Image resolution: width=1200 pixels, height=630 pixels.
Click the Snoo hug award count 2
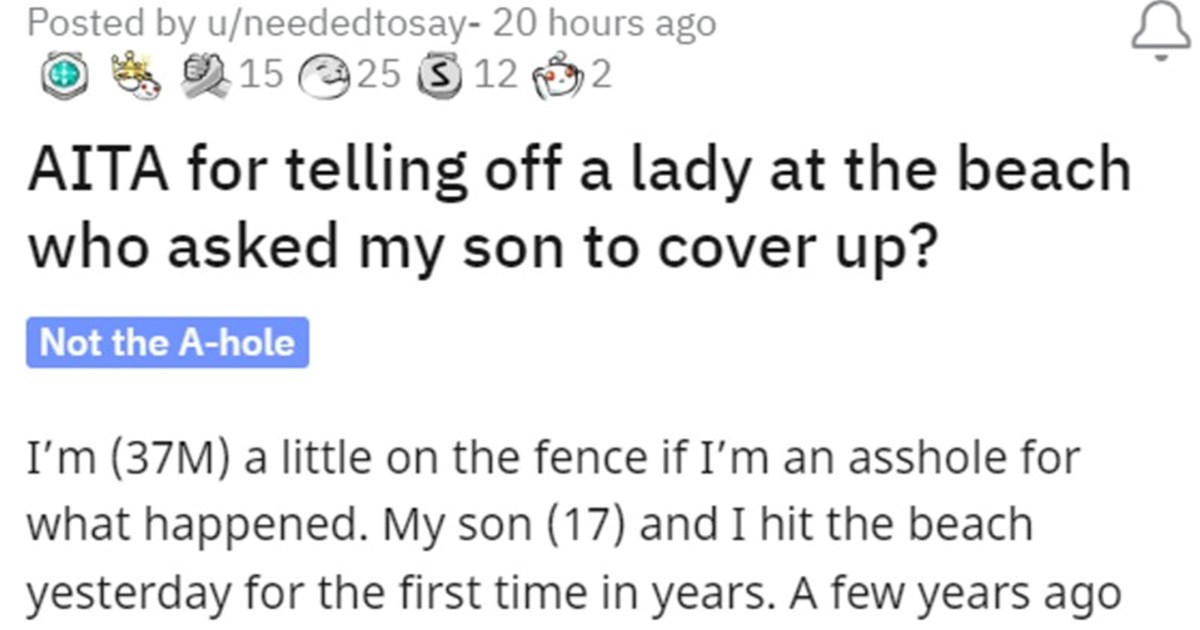[602, 77]
